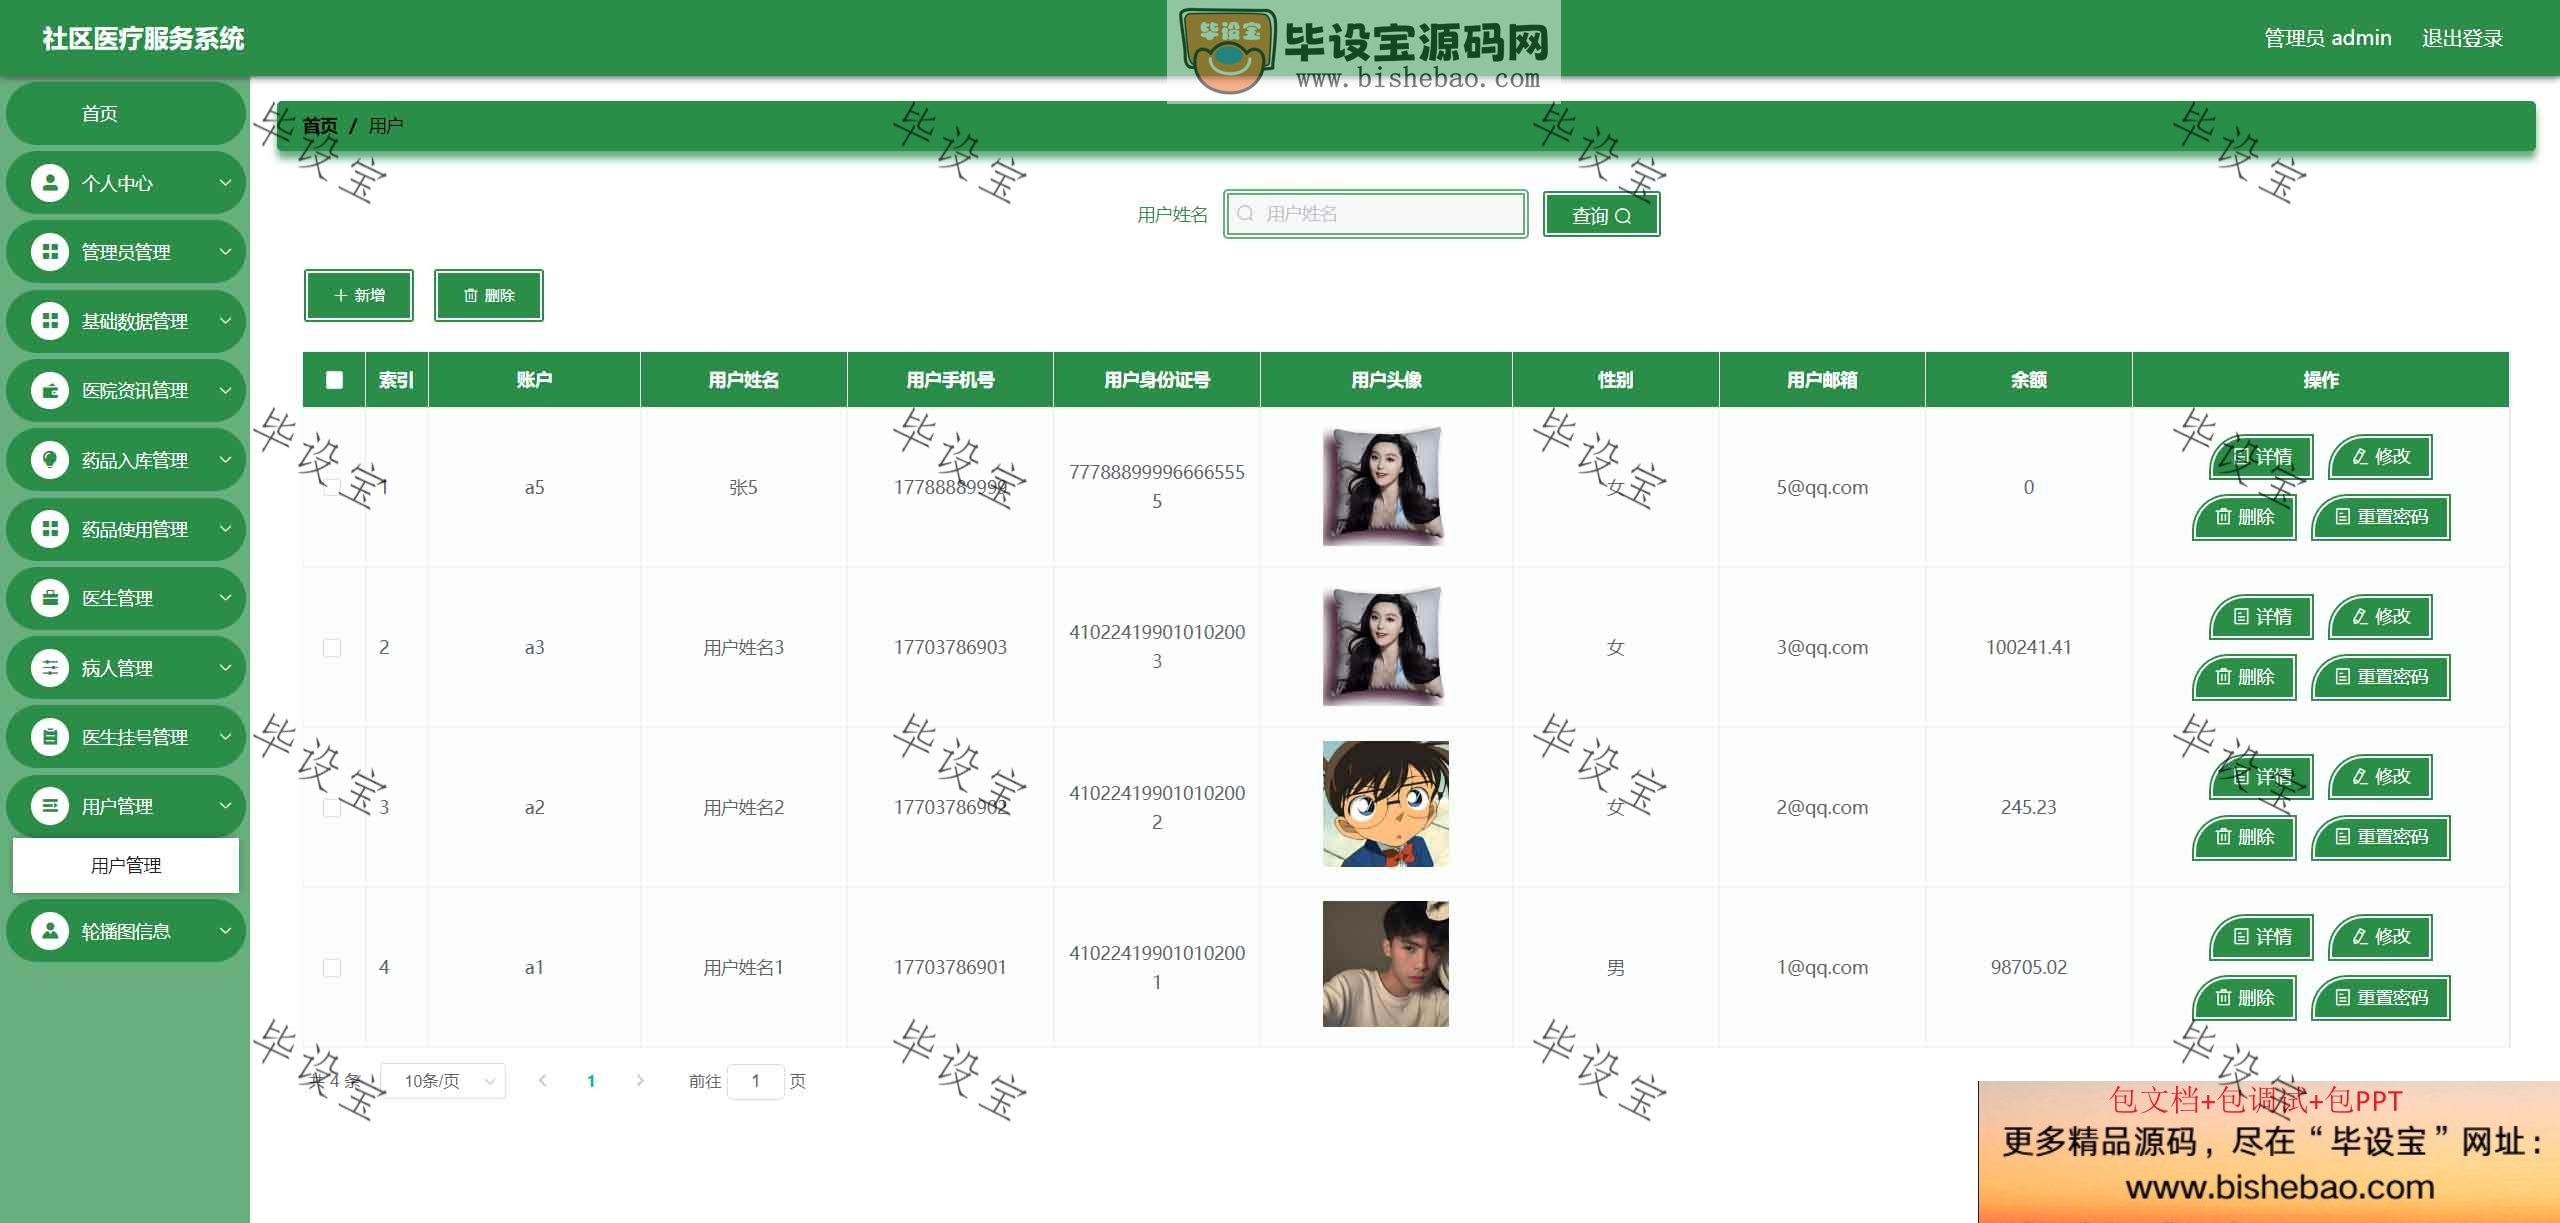Click the 新增 button to add user
Image resolution: width=2560 pixels, height=1223 pixels.
coord(359,295)
